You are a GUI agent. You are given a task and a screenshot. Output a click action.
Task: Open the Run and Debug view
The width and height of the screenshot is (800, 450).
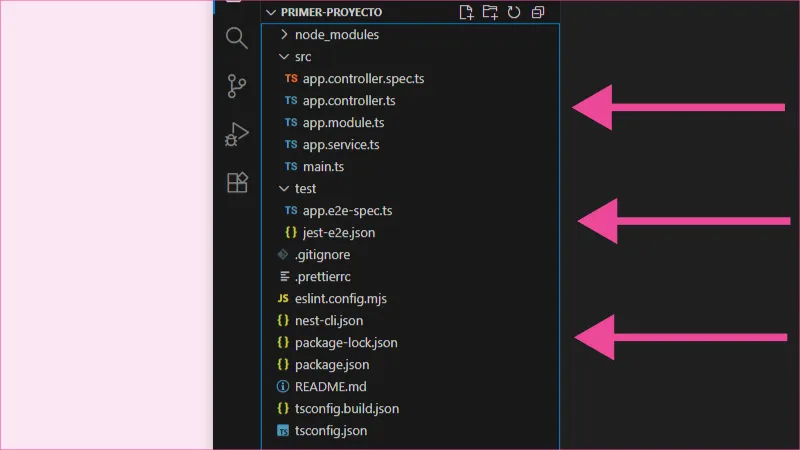[237, 134]
